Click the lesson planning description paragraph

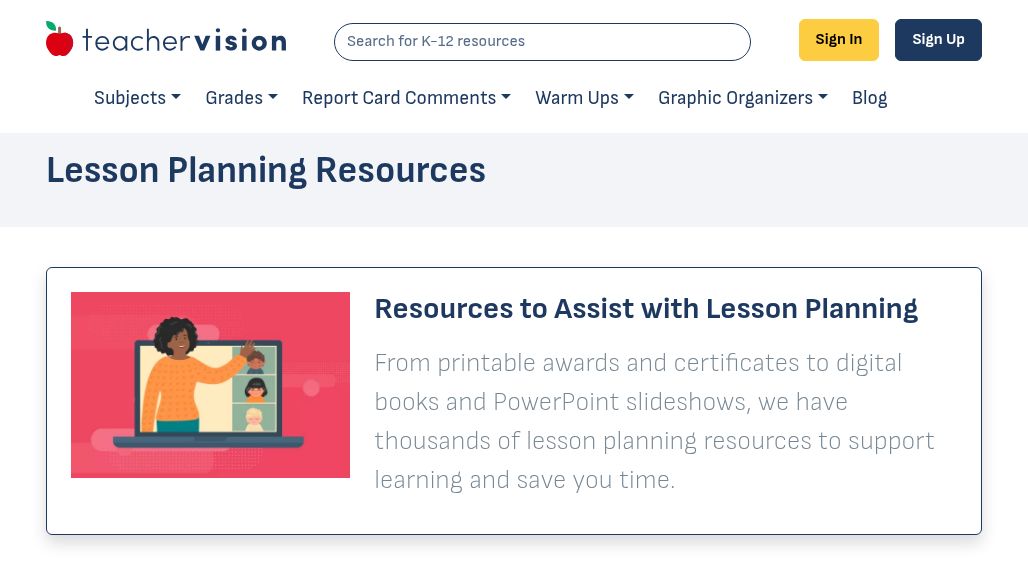click(654, 421)
